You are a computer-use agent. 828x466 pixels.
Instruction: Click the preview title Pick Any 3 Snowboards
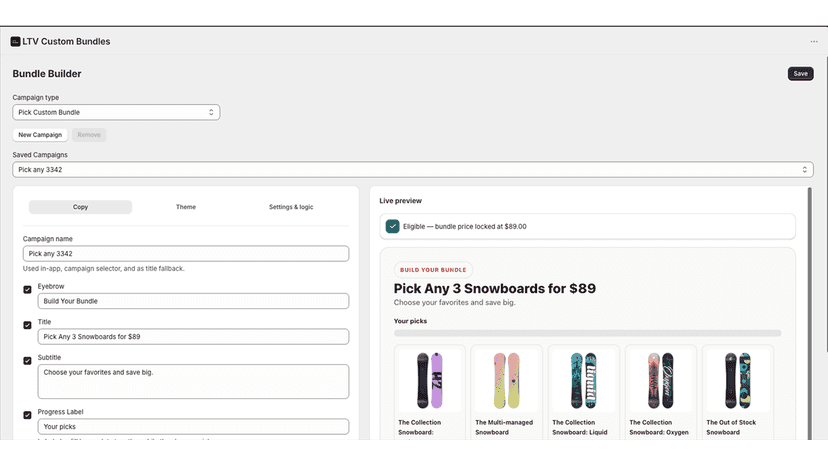click(495, 288)
